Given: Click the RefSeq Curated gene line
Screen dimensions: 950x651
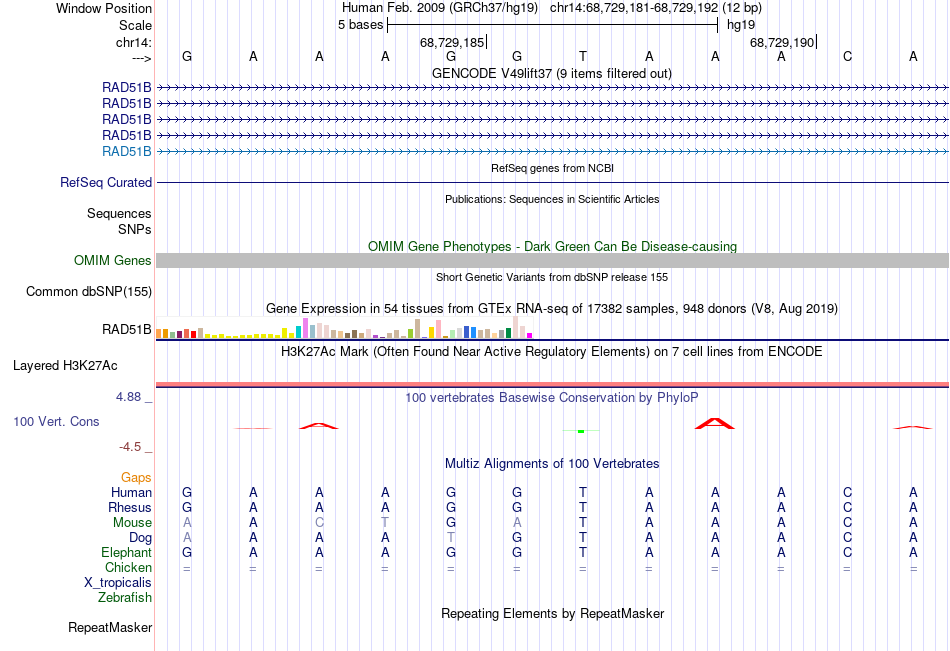Looking at the screenshot, I should (552, 182).
